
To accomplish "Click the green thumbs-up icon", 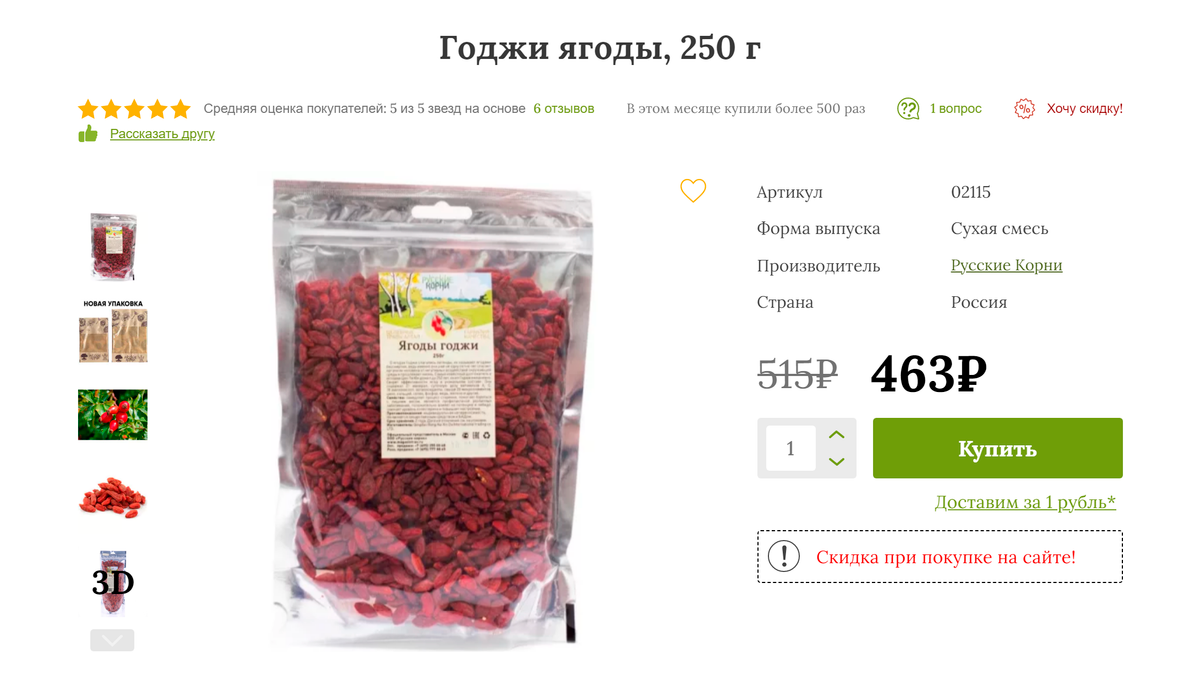I will point(88,134).
